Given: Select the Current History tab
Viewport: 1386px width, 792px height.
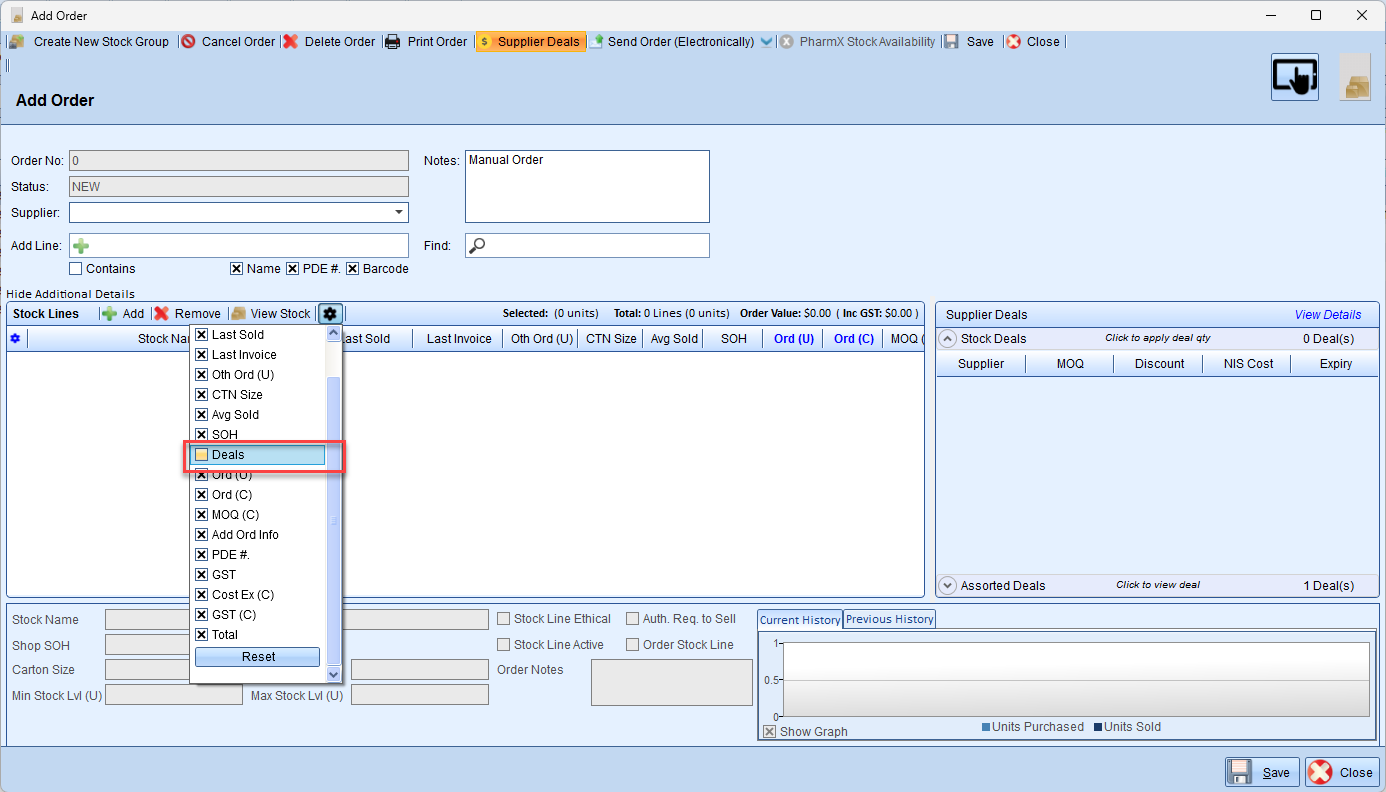Looking at the screenshot, I should pos(800,619).
